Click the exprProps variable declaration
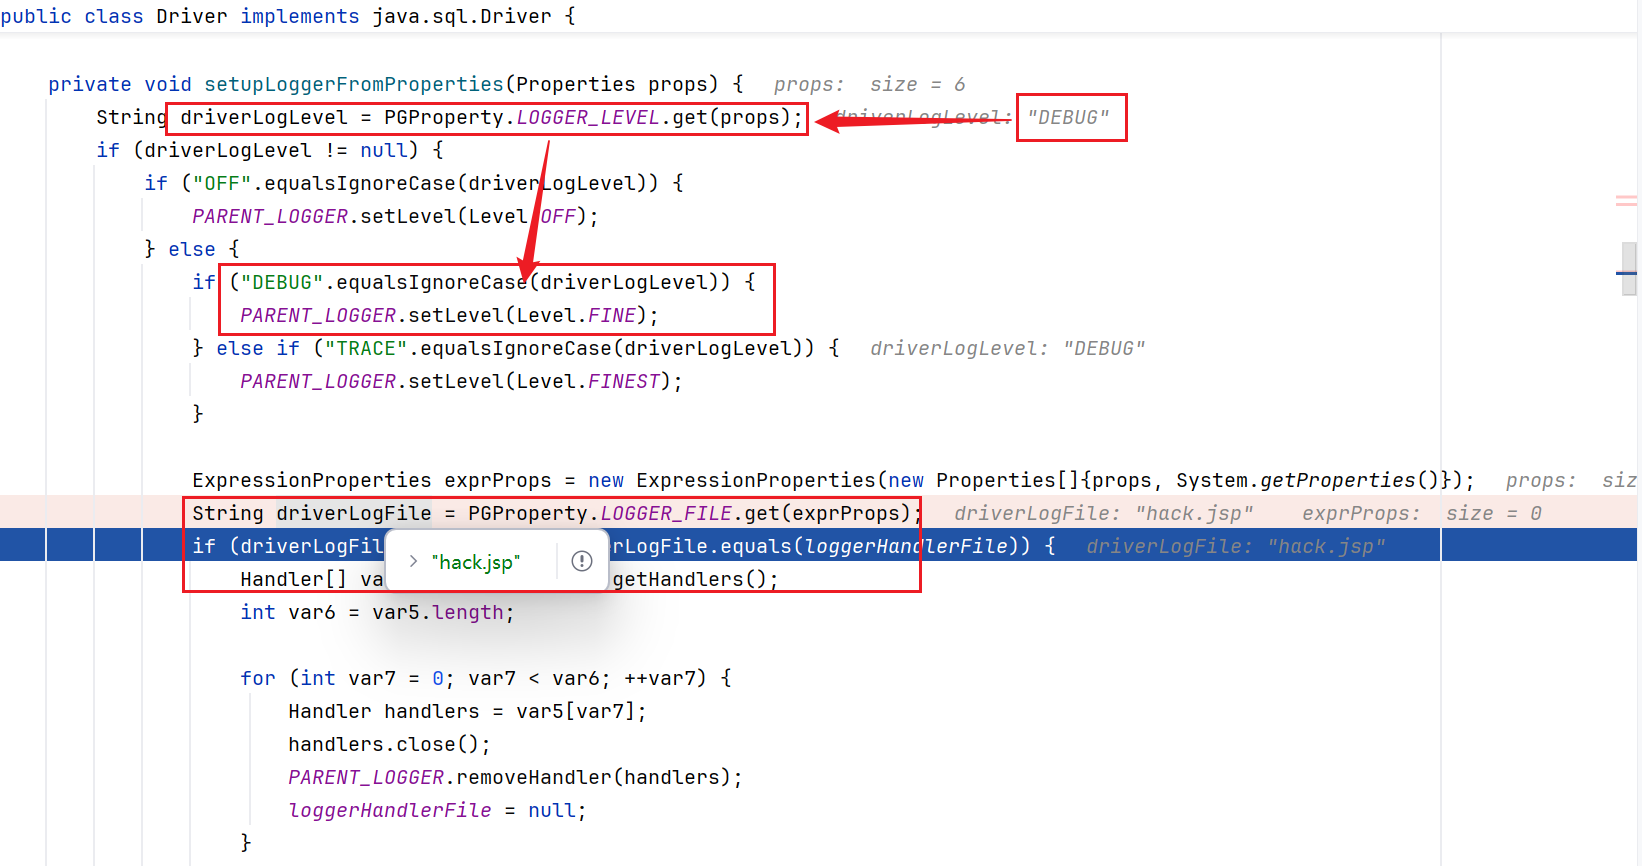This screenshot has width=1642, height=866. click(498, 480)
